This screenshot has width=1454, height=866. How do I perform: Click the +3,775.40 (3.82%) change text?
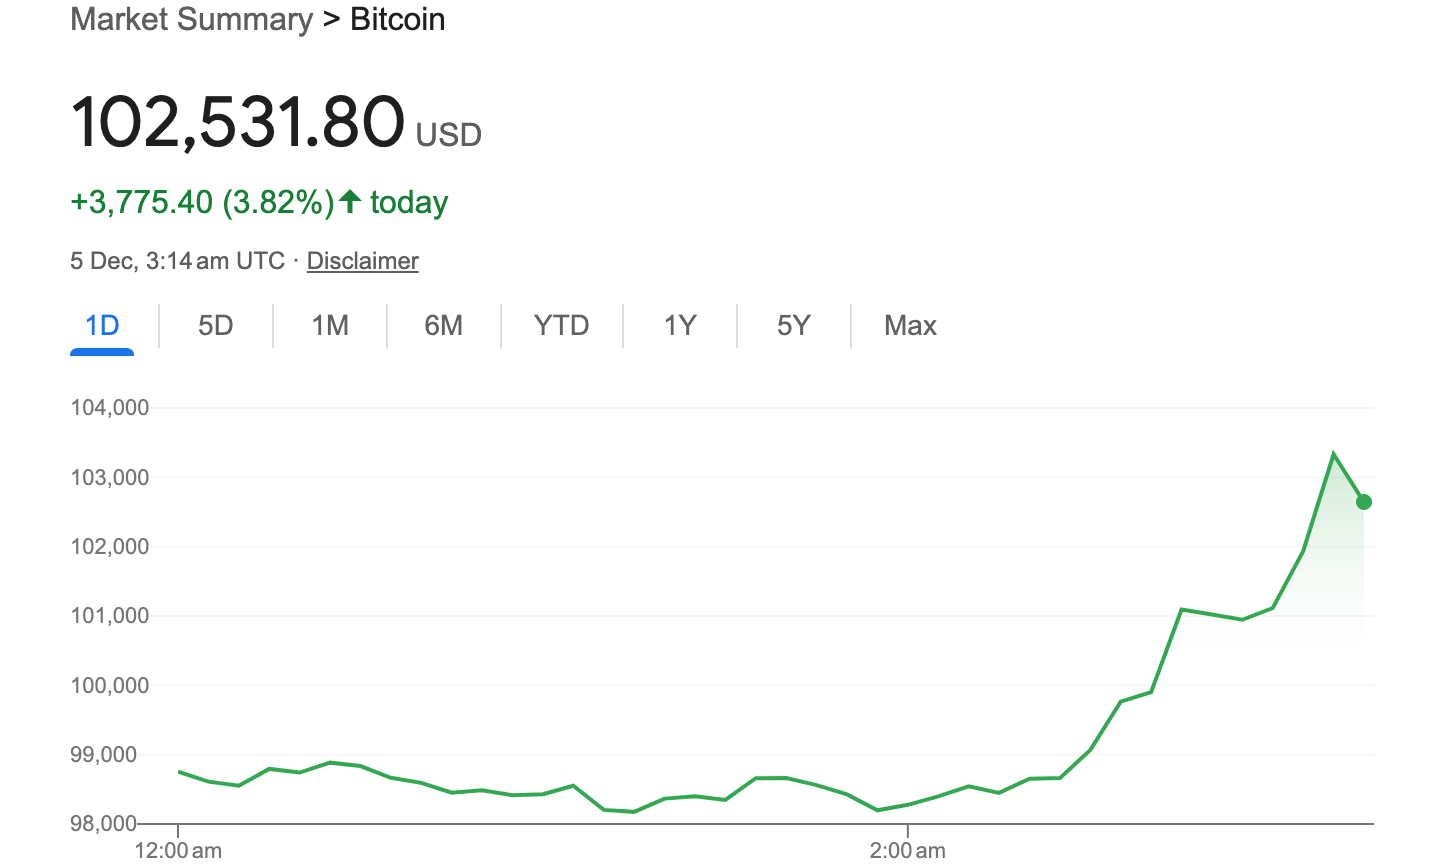[202, 202]
